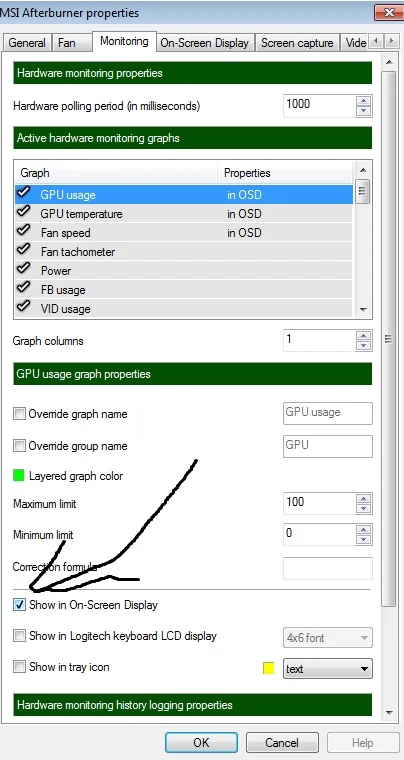
Task: Enable Override graph name checkbox
Action: [x=19, y=414]
